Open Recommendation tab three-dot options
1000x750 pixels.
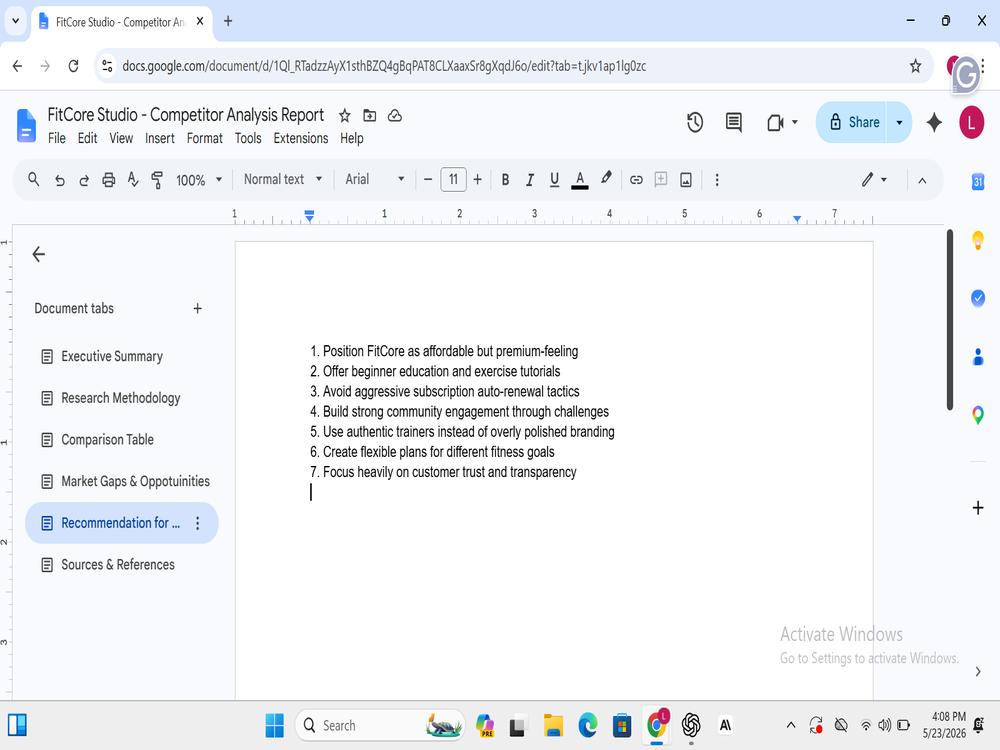pos(198,524)
